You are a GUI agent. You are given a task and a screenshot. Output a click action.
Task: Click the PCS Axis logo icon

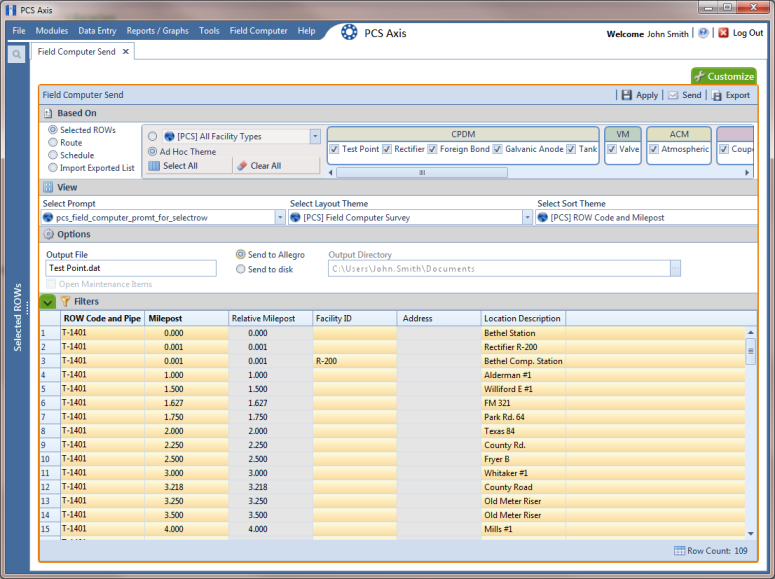(349, 32)
